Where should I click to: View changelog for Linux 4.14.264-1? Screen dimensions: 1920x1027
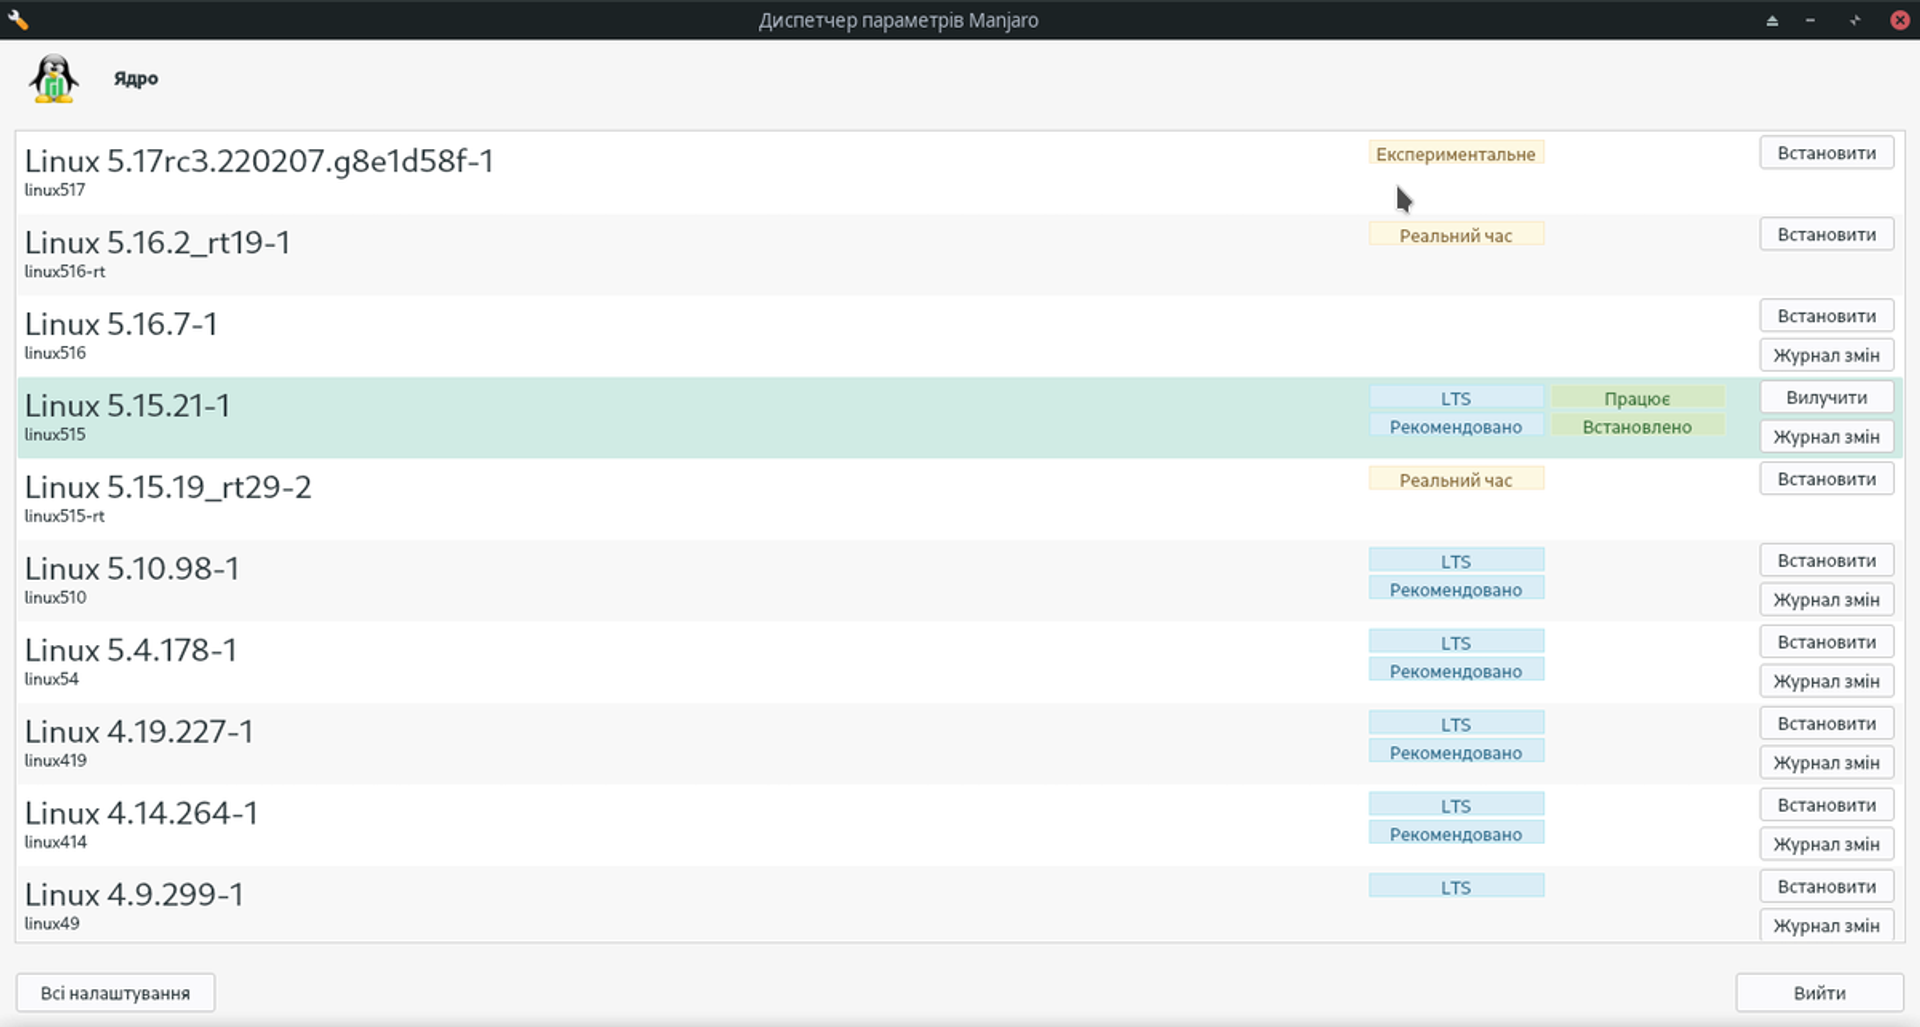click(1826, 845)
